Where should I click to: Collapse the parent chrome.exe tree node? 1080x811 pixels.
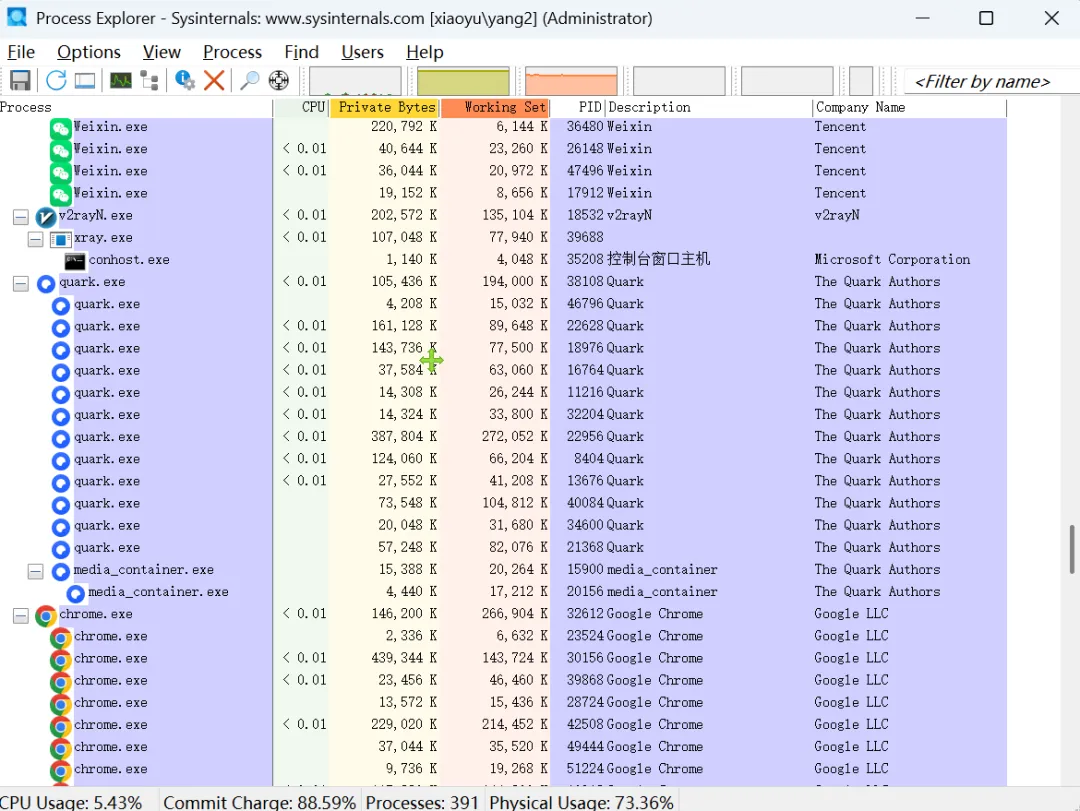pos(21,615)
